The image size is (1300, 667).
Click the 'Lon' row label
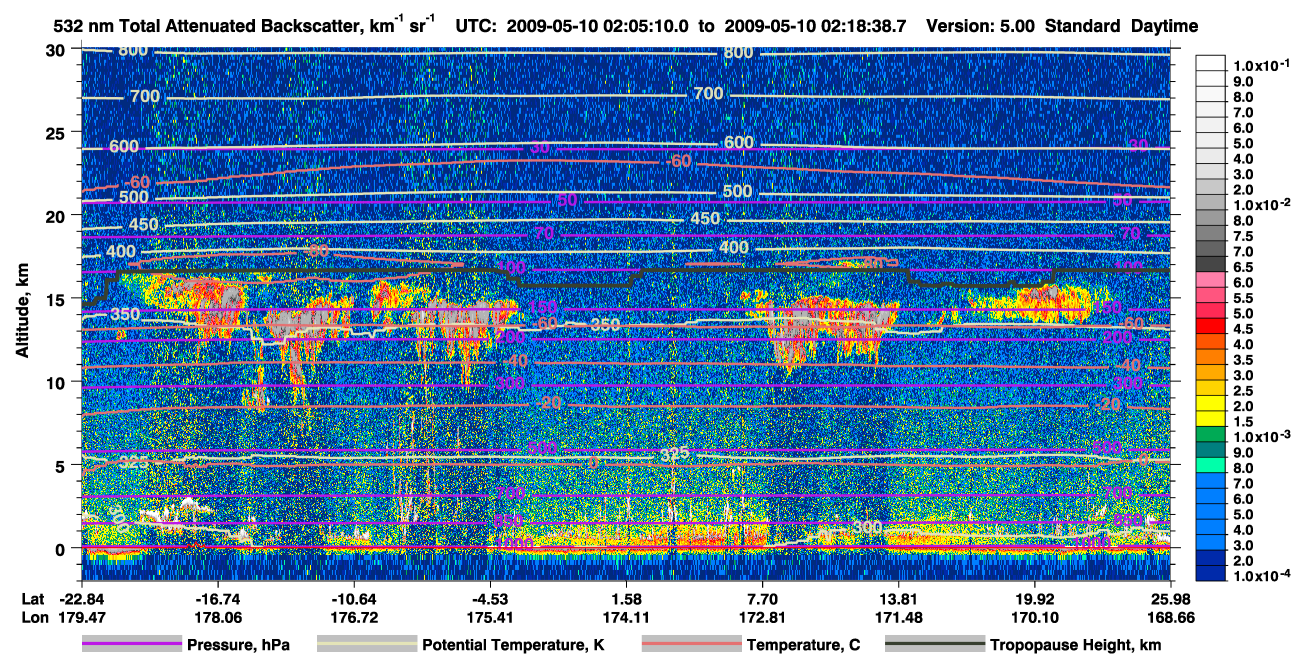point(33,617)
